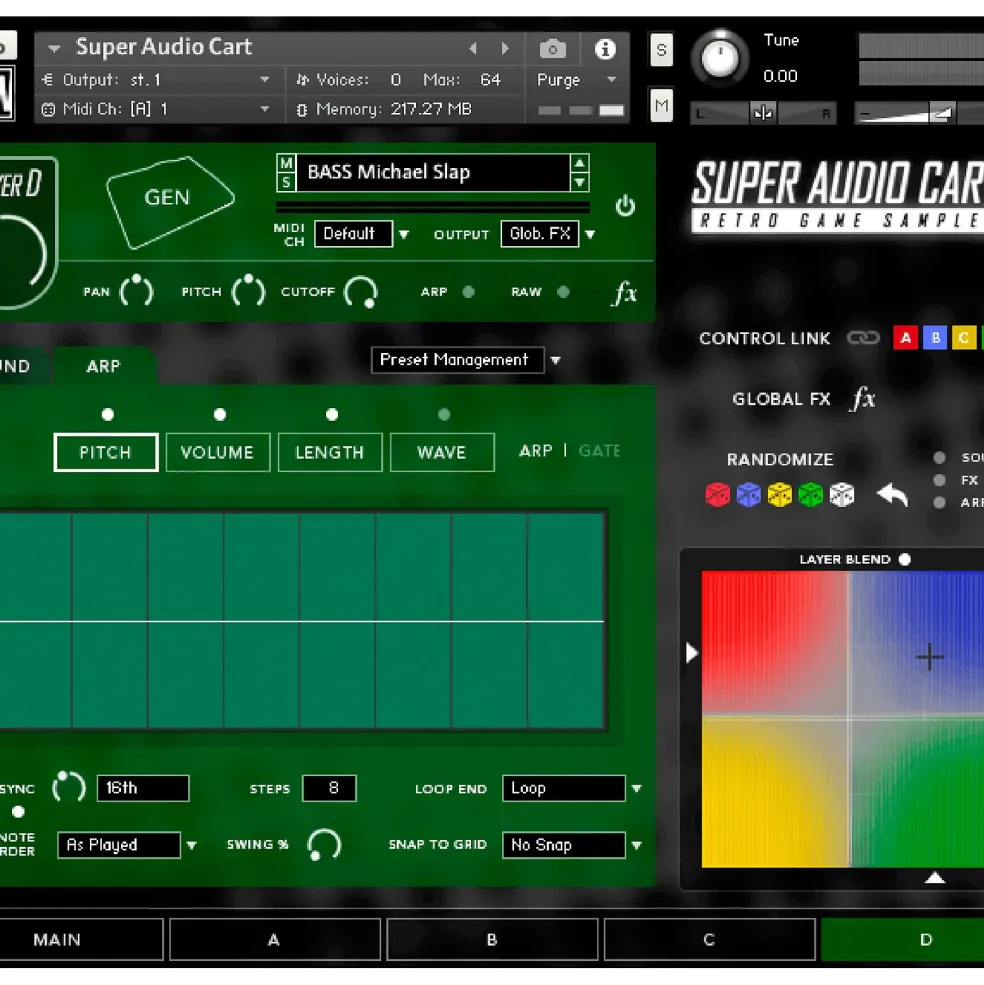Screen dimensions: 984x985
Task: Expand the instrument header arrow
Action: pyautogui.click(x=54, y=48)
